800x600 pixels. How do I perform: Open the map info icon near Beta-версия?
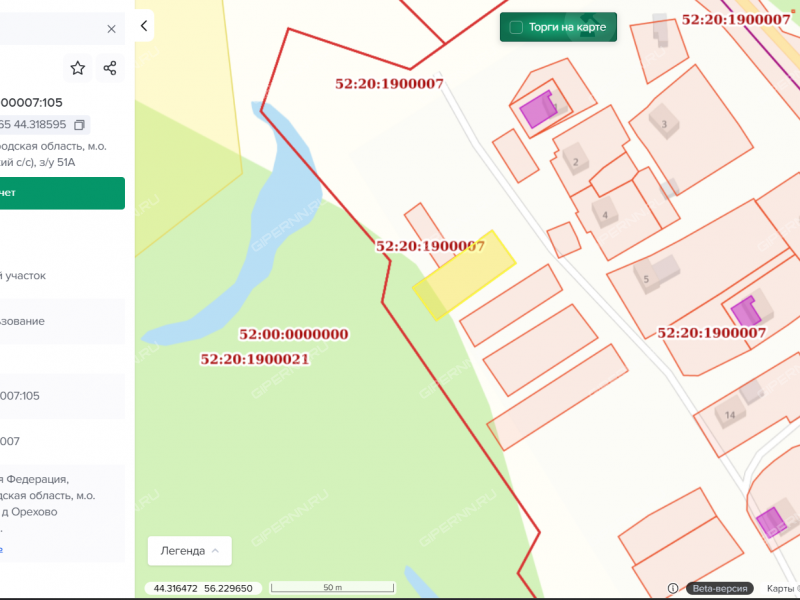pos(673,588)
